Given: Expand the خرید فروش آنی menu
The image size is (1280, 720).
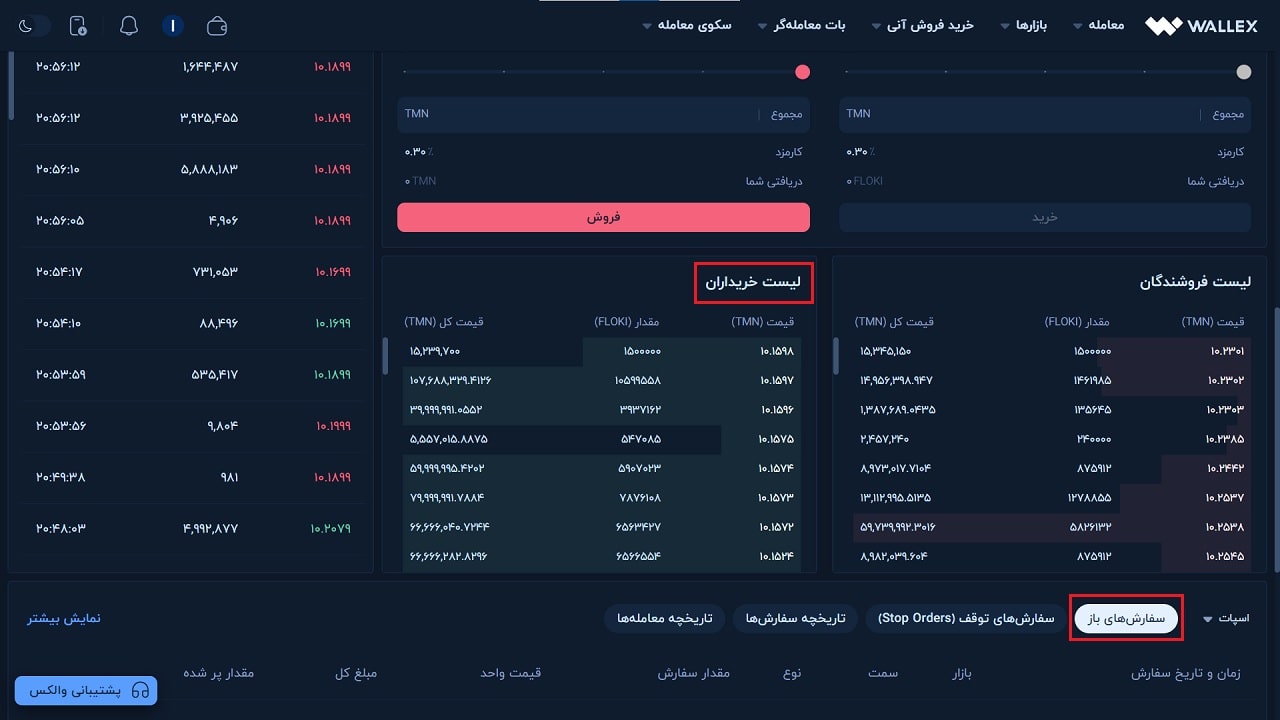Looking at the screenshot, I should pos(922,25).
